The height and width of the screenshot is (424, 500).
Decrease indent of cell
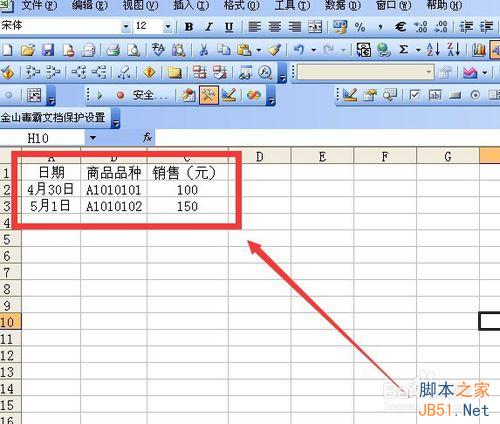pos(466,27)
